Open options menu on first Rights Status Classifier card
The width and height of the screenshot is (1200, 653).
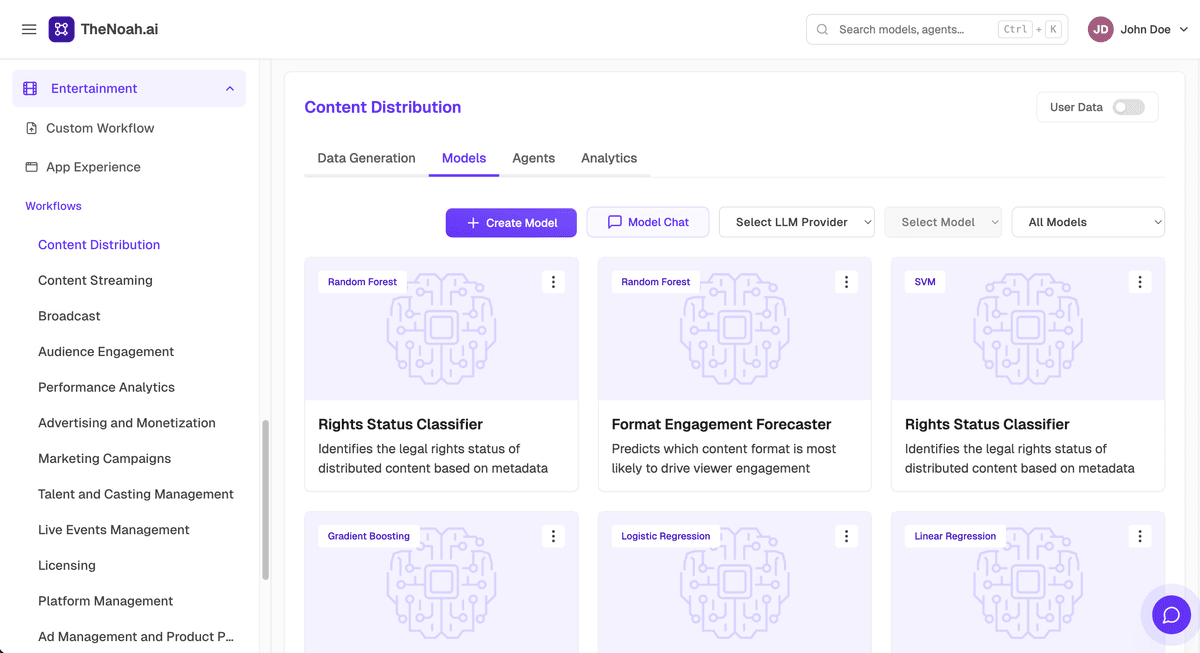pyautogui.click(x=553, y=282)
